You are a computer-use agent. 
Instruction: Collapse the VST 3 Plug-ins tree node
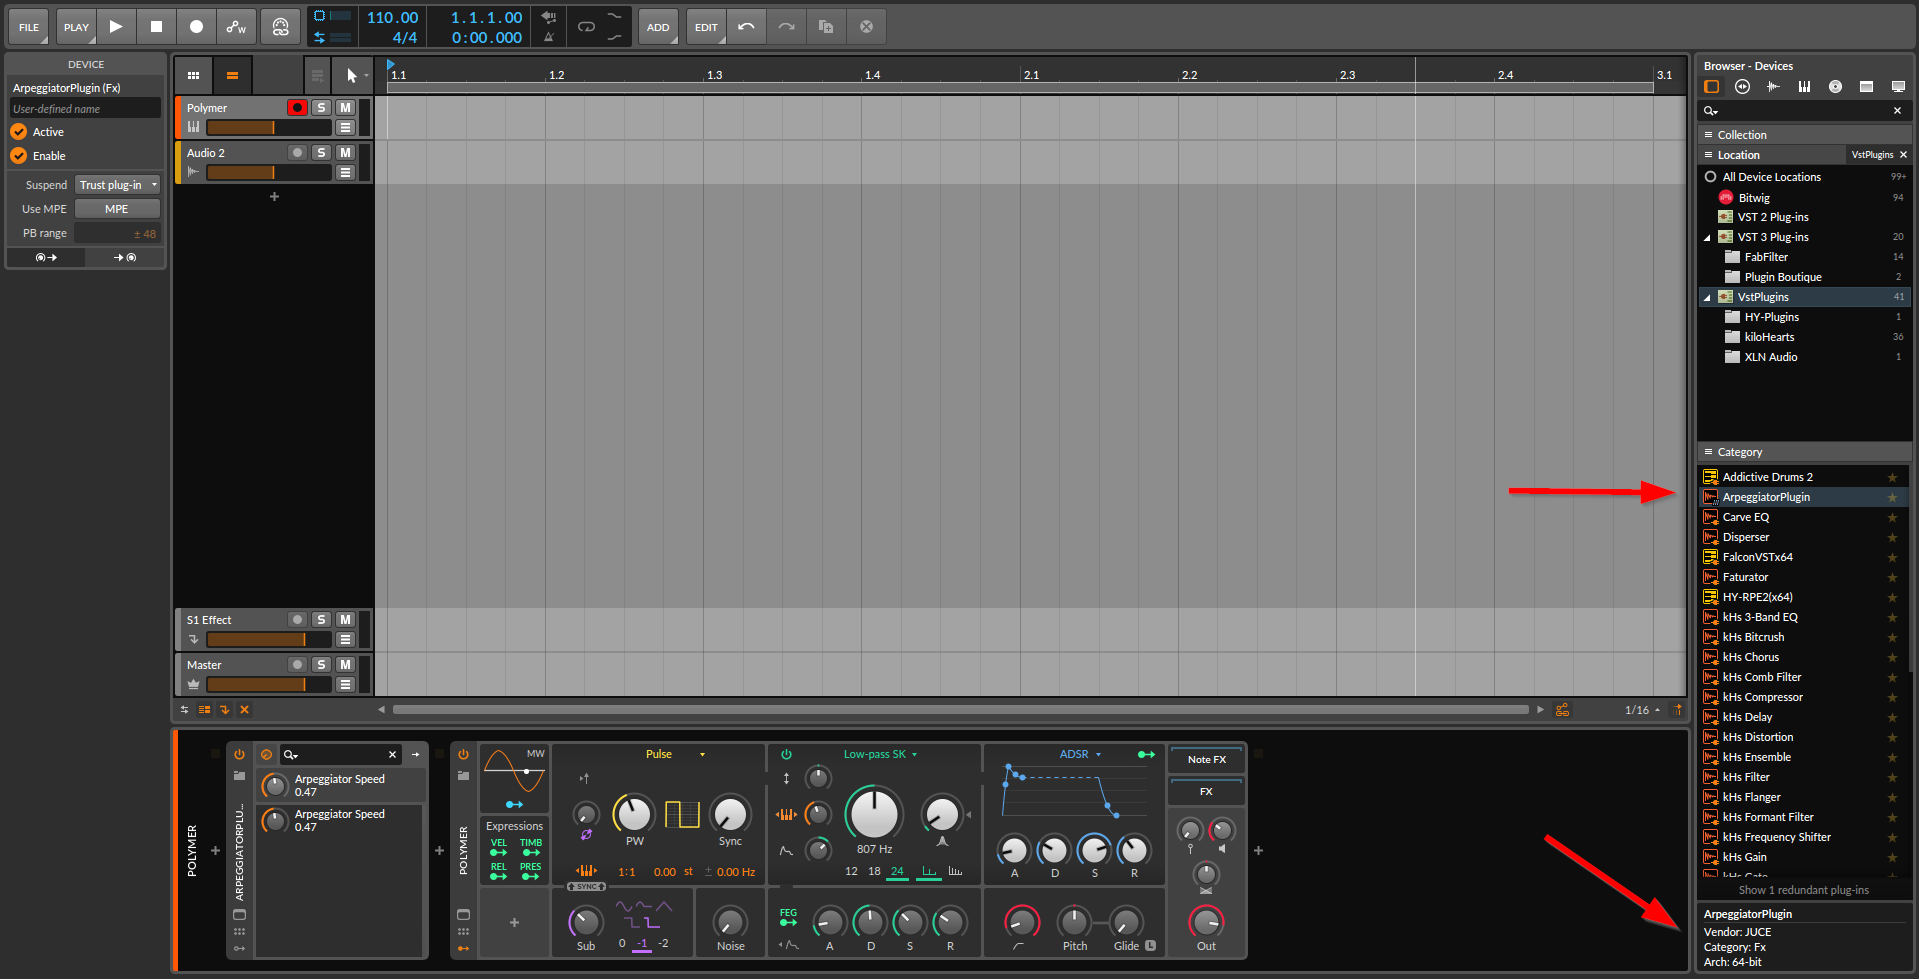pos(1707,238)
